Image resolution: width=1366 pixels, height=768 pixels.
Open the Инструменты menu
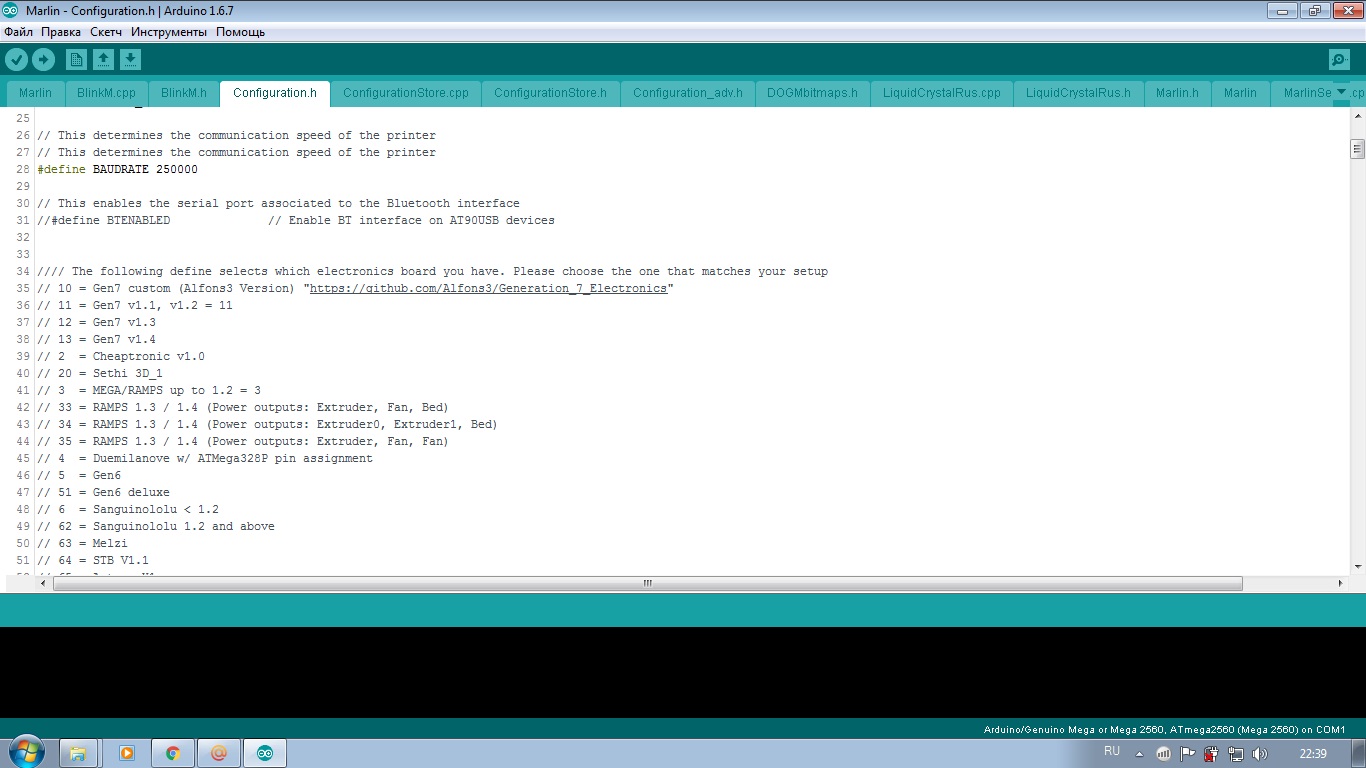coord(168,32)
